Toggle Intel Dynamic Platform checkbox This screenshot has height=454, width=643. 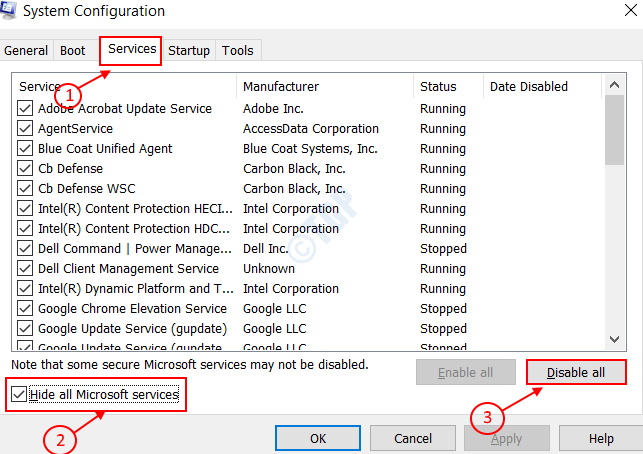(25, 289)
